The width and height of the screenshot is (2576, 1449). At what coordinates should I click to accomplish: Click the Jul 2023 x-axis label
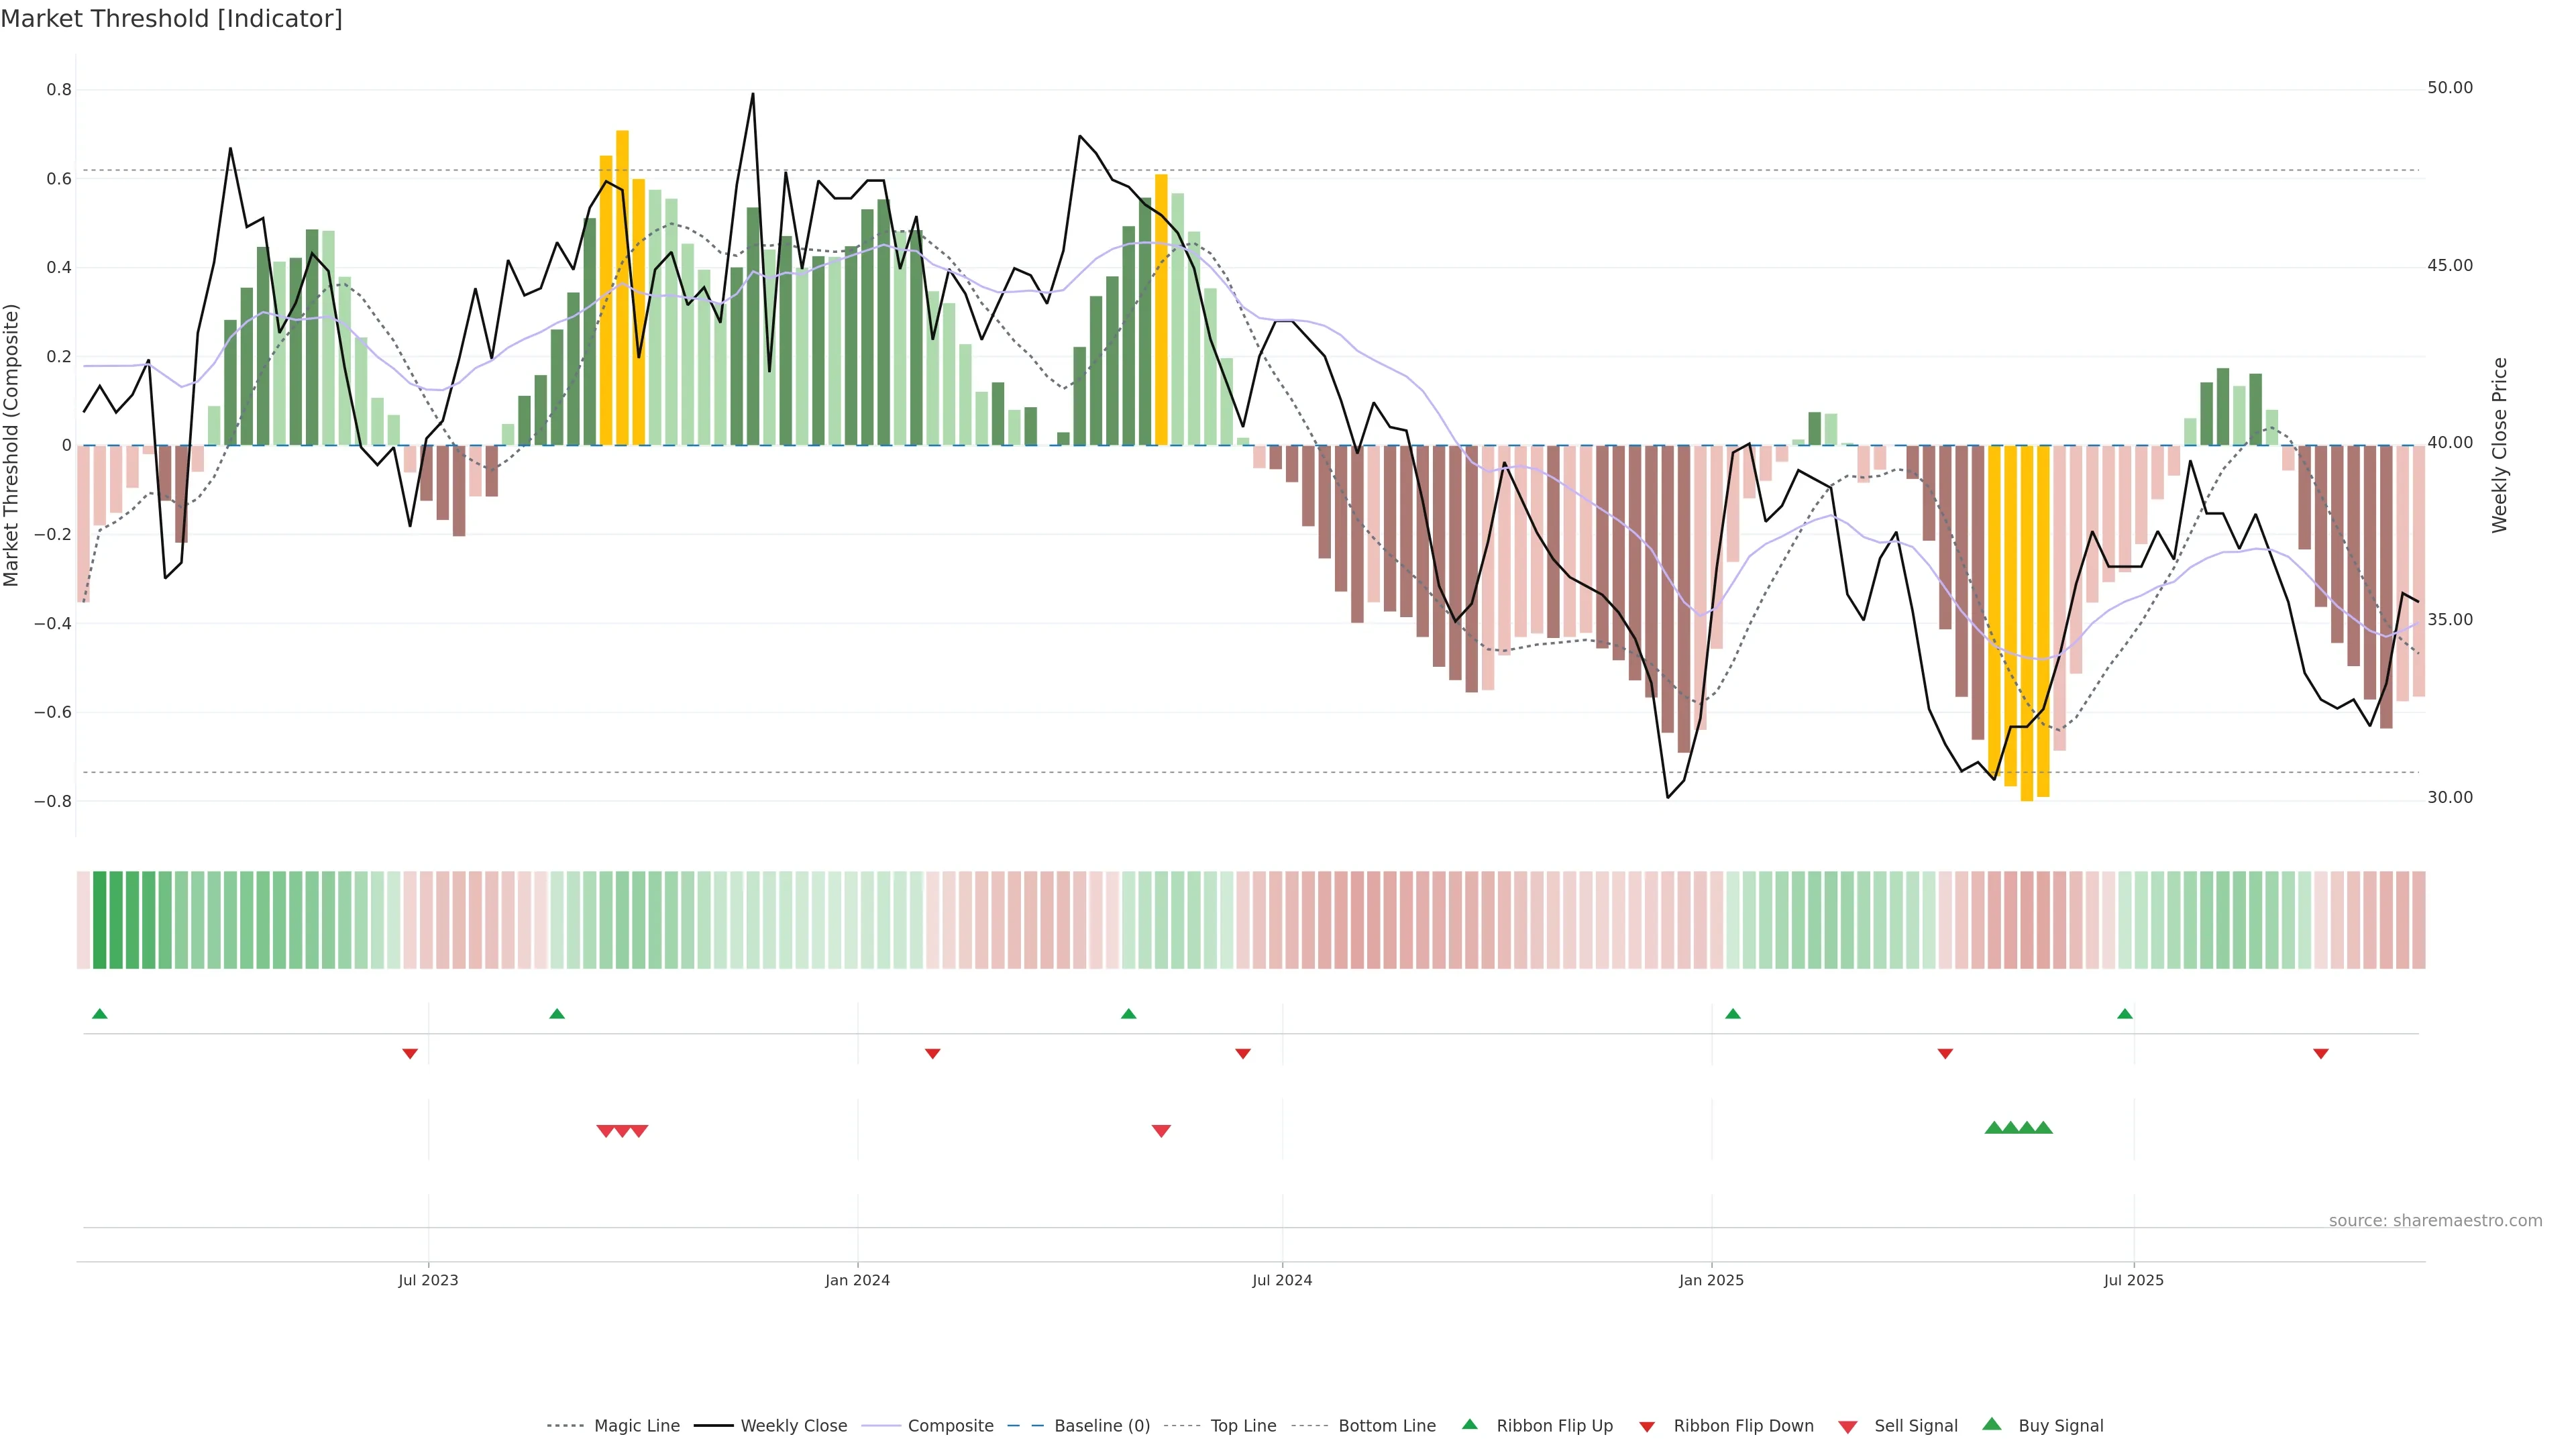coord(428,1280)
